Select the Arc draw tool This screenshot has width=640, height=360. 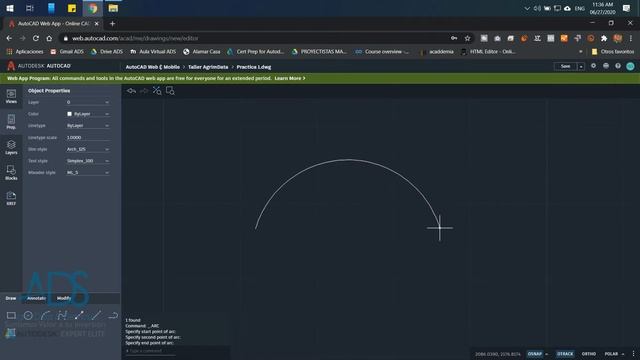tap(45, 315)
